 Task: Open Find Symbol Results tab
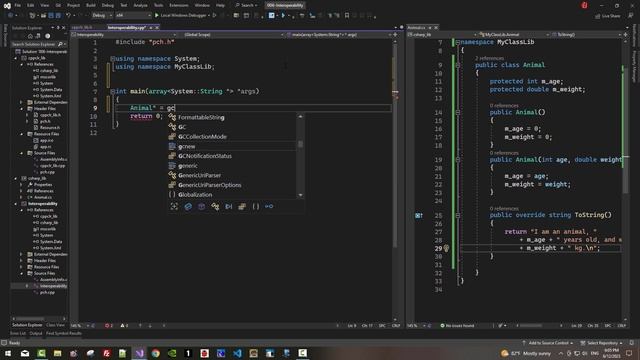coord(64,333)
